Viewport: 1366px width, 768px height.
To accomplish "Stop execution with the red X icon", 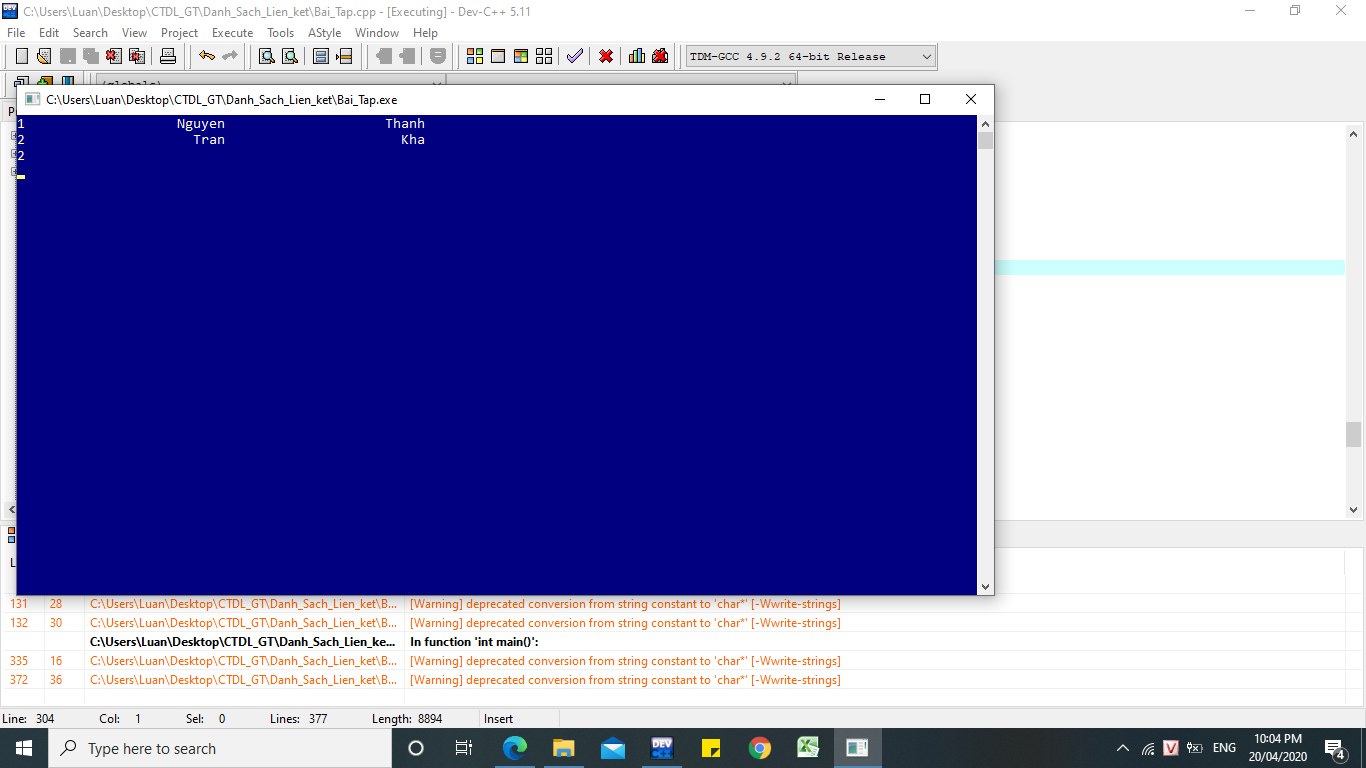I will pyautogui.click(x=606, y=56).
